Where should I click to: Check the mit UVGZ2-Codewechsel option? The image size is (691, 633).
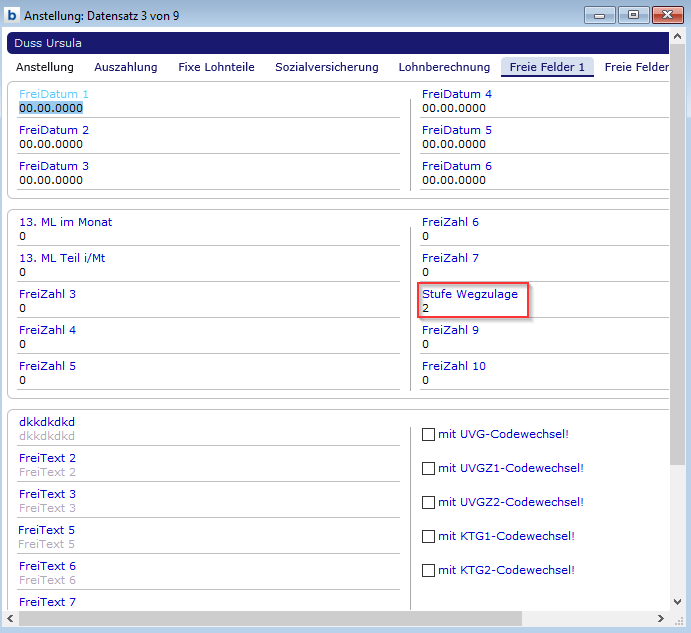click(x=429, y=502)
